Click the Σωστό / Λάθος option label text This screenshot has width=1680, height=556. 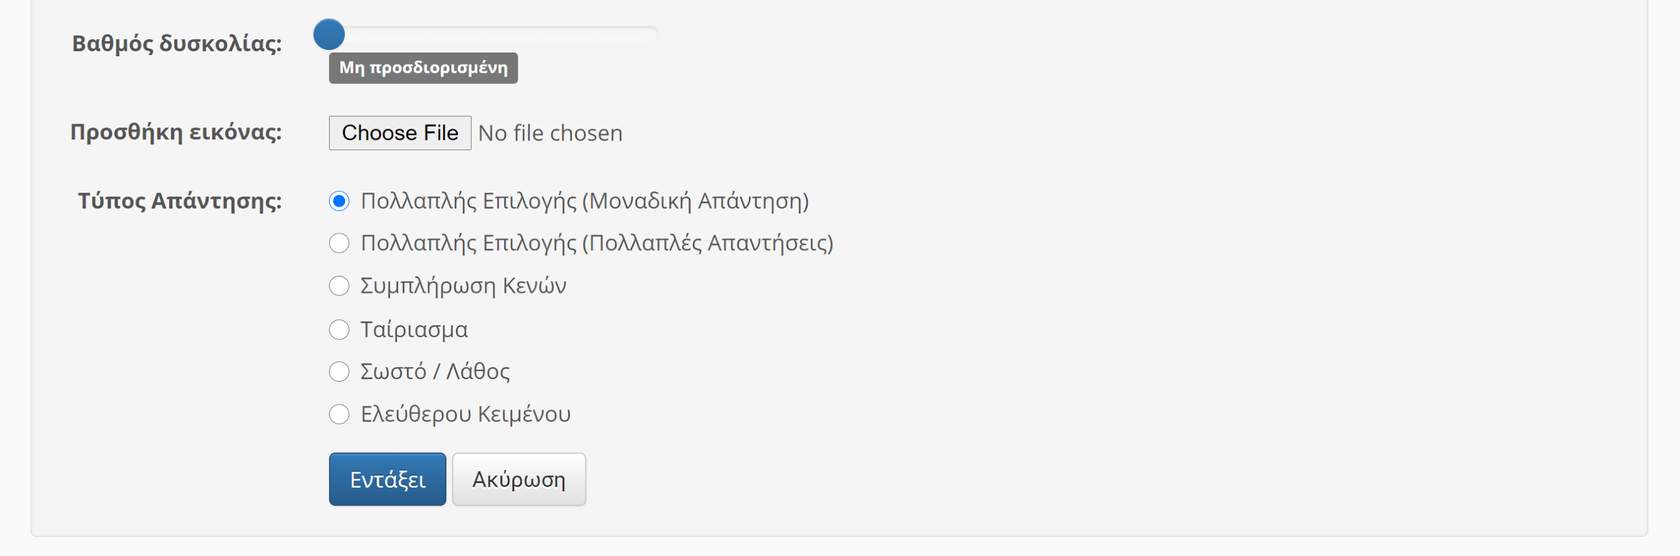click(x=435, y=372)
